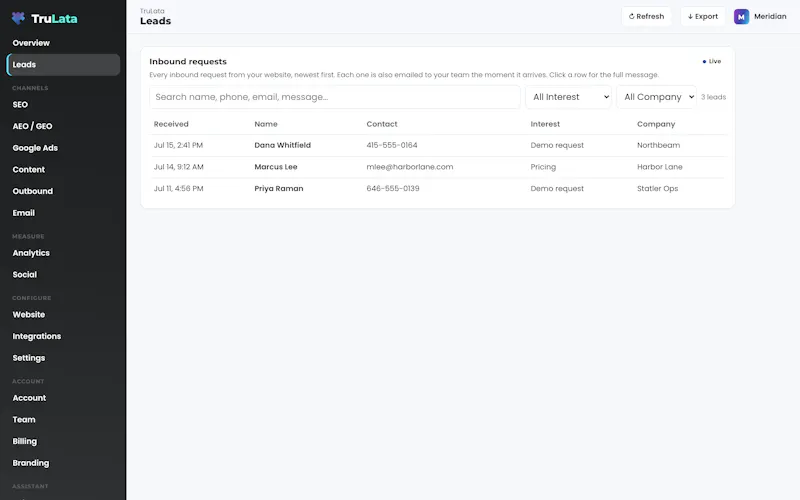This screenshot has height=500, width=800.
Task: Click the Name column header
Action: point(266,124)
